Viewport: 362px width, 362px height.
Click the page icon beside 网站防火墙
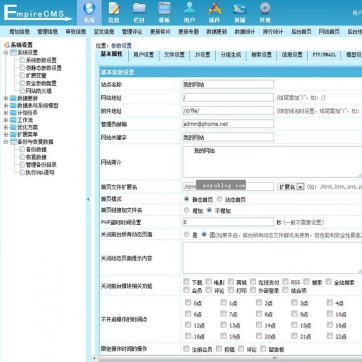[22, 91]
